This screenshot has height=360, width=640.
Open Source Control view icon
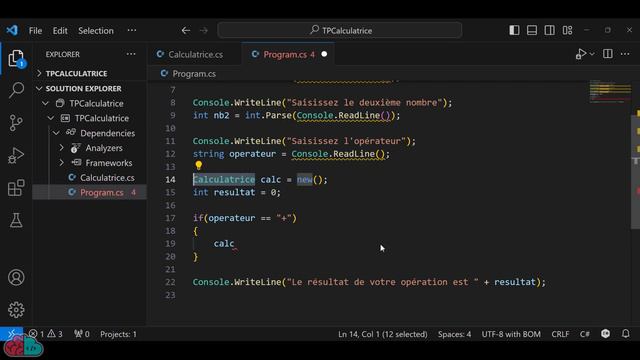pos(16,122)
